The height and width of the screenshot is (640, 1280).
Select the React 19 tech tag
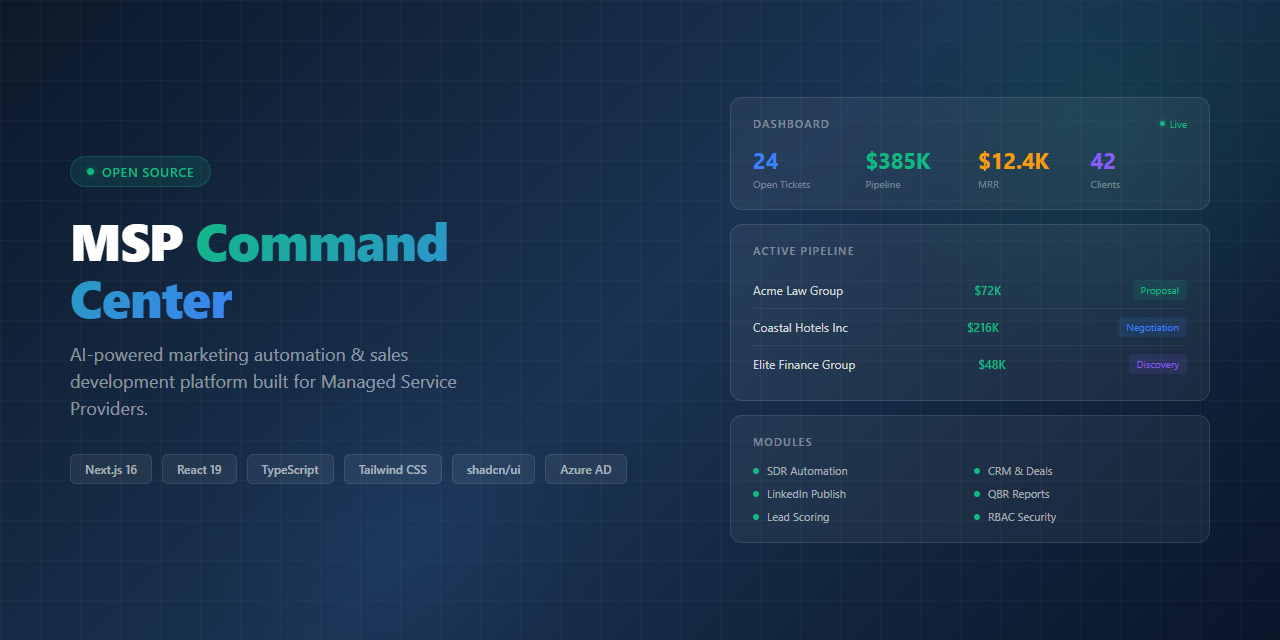tap(199, 469)
